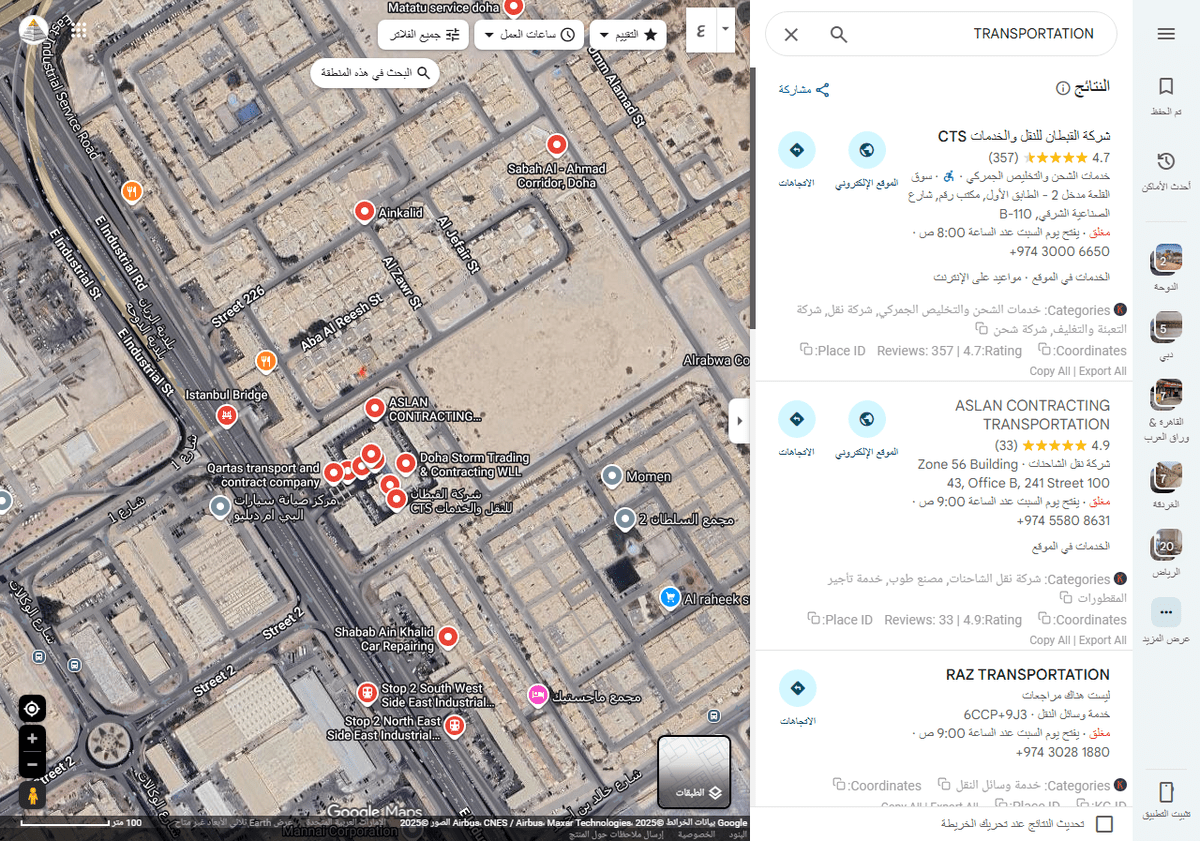Switch map view using الطبقات layers control
This screenshot has height=841, width=1200.
(x=694, y=771)
